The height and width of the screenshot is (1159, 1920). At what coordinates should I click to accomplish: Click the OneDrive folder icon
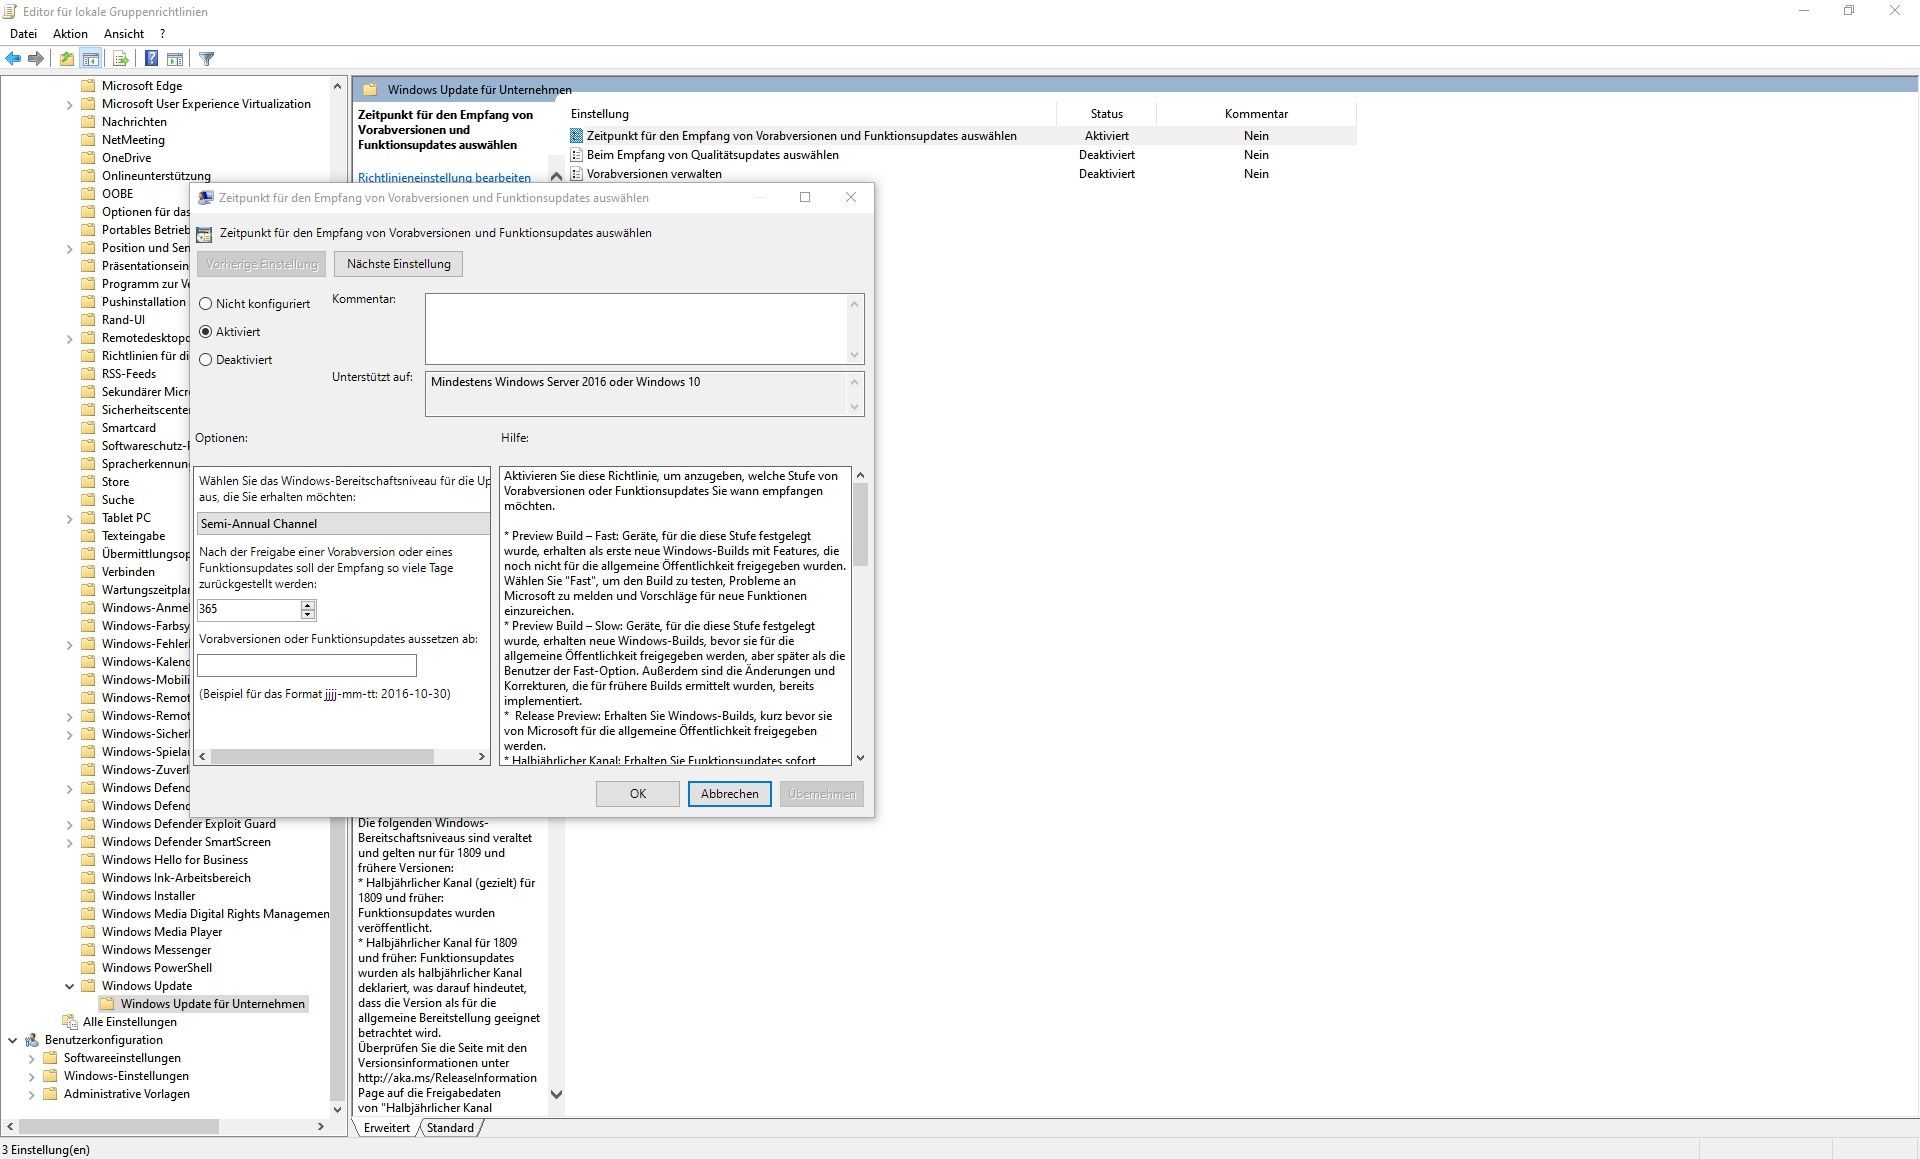click(88, 158)
